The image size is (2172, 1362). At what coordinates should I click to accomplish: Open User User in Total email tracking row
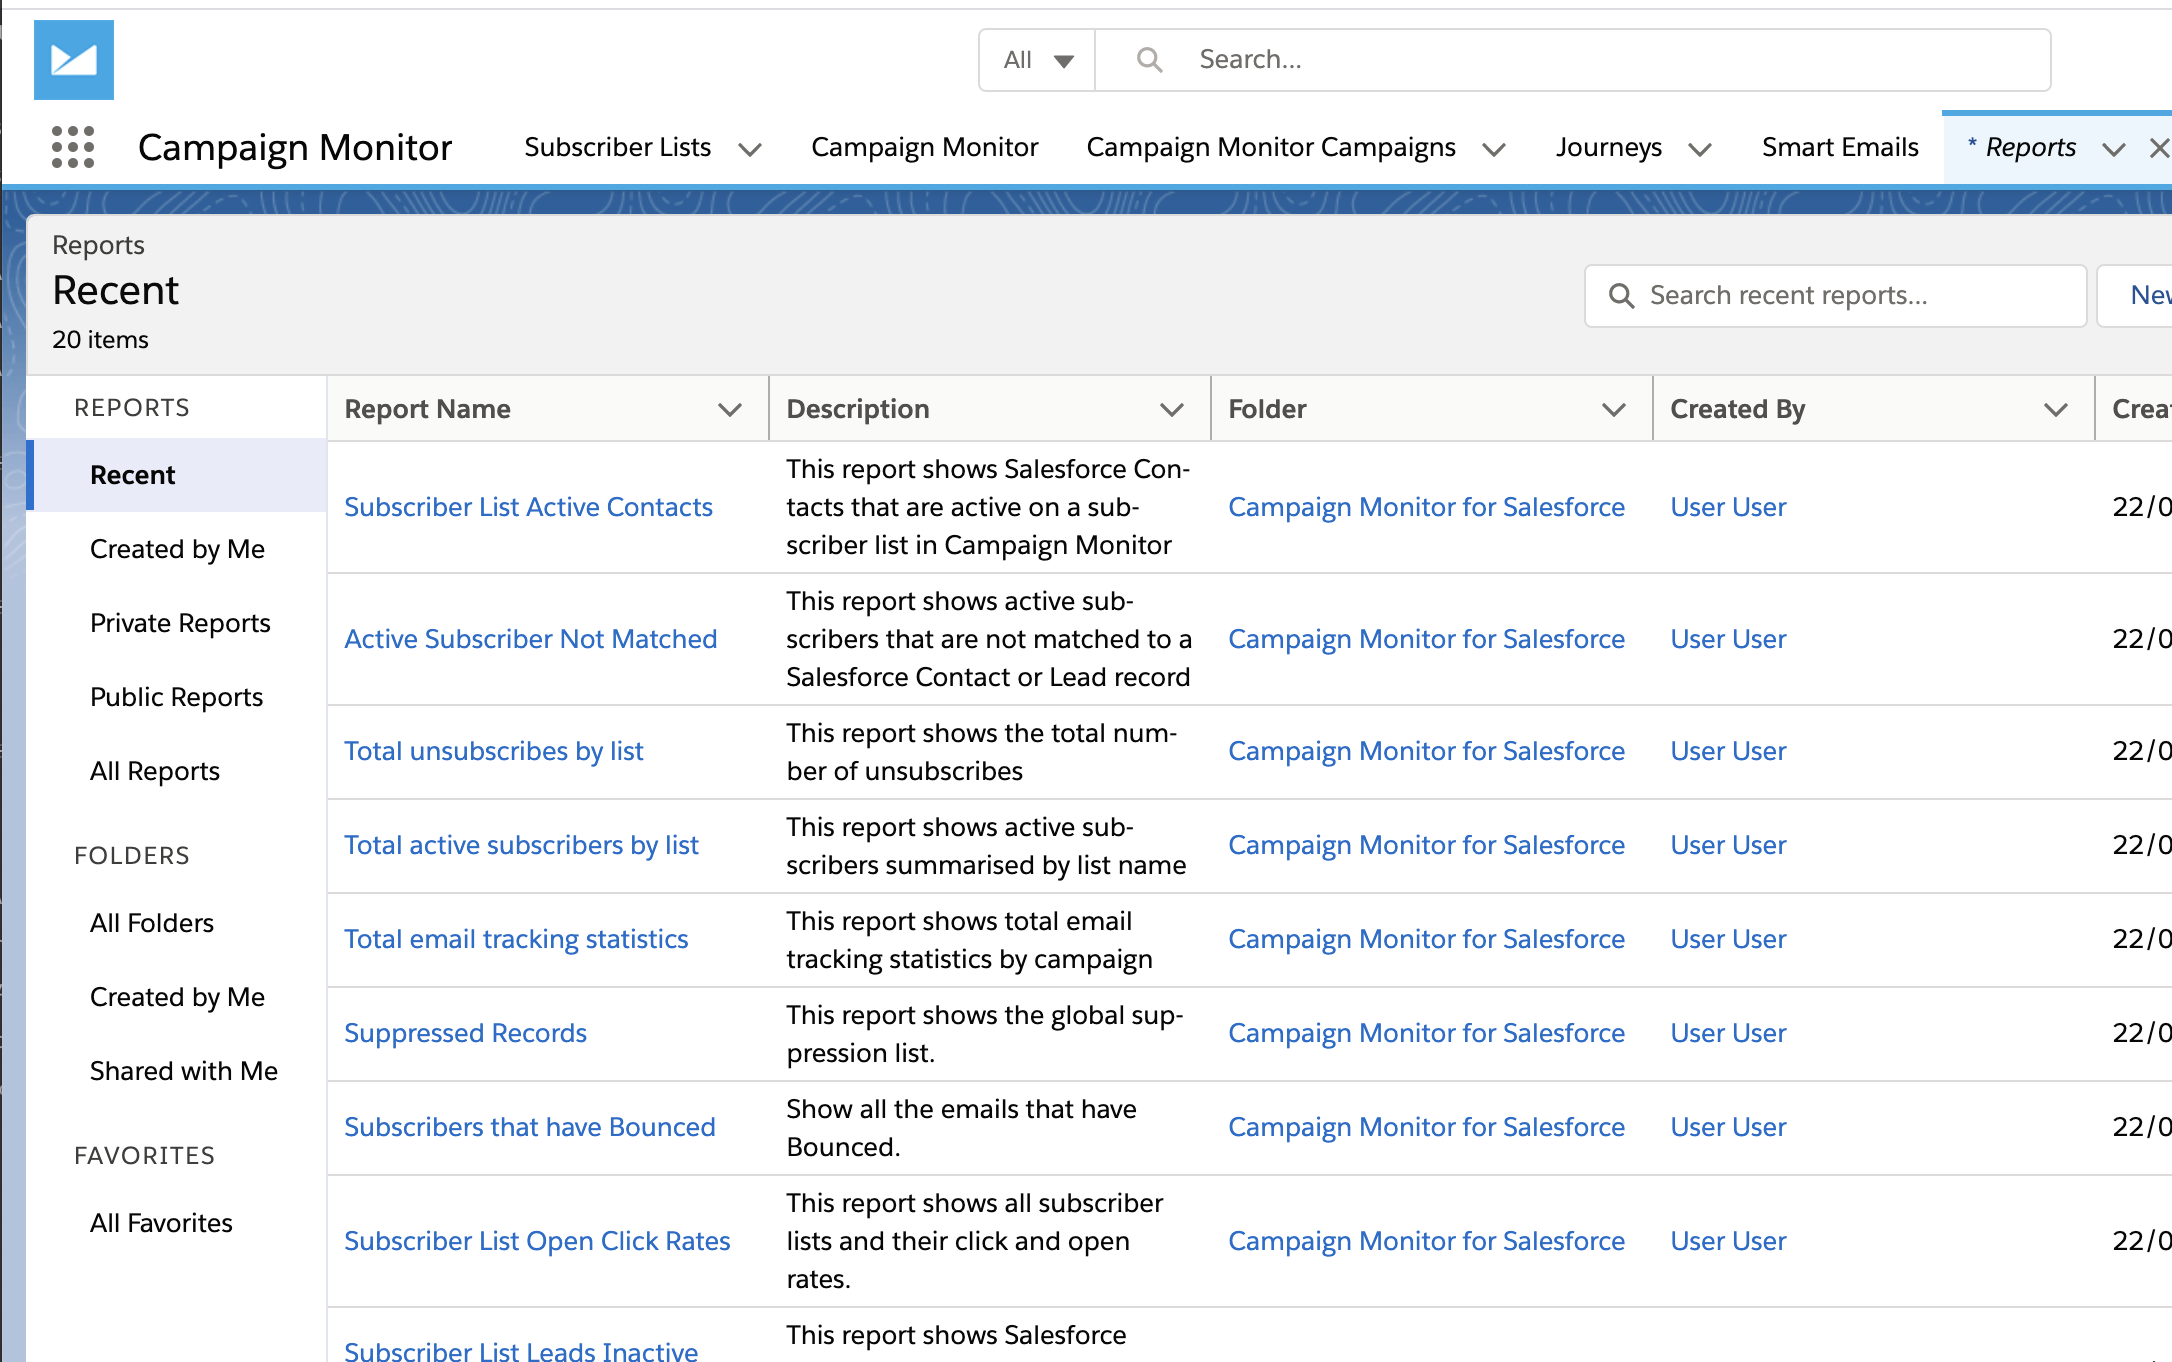pos(1728,939)
